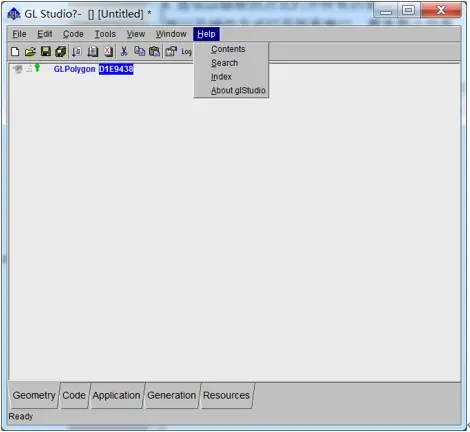
Task: Open the File menu
Action: (19, 34)
